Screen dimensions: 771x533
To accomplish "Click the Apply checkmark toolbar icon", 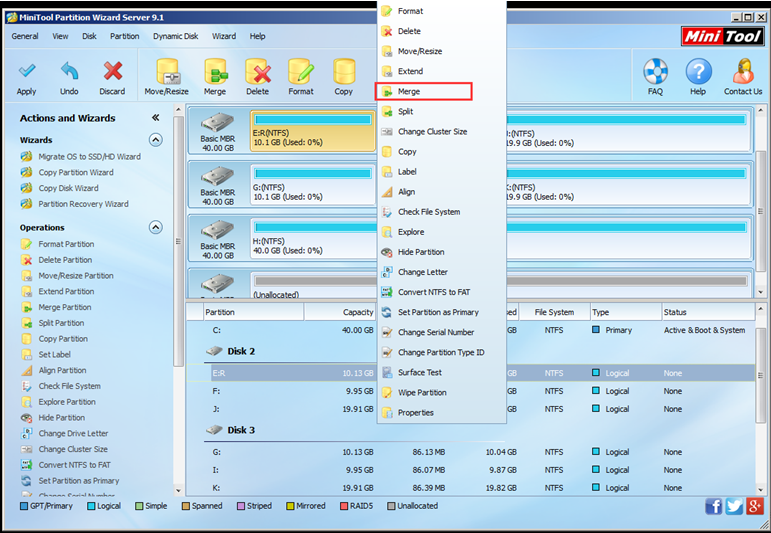I will click(27, 71).
